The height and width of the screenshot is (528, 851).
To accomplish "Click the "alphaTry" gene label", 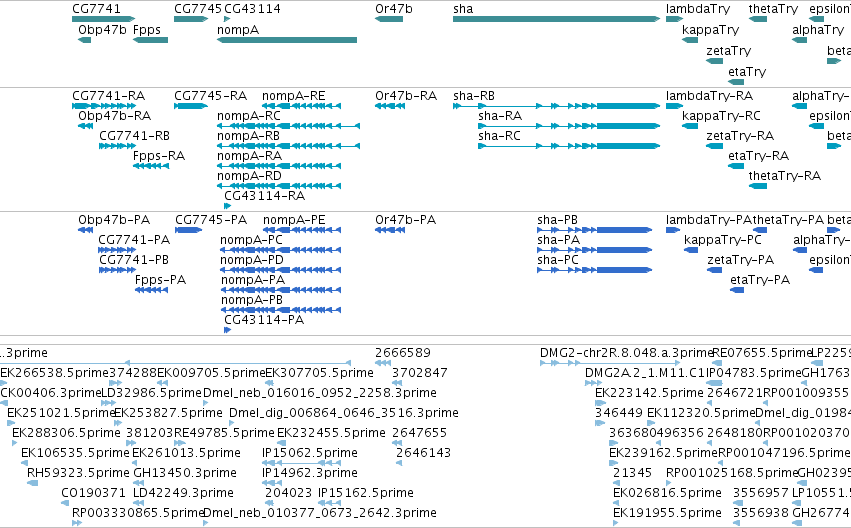I will (818, 30).
